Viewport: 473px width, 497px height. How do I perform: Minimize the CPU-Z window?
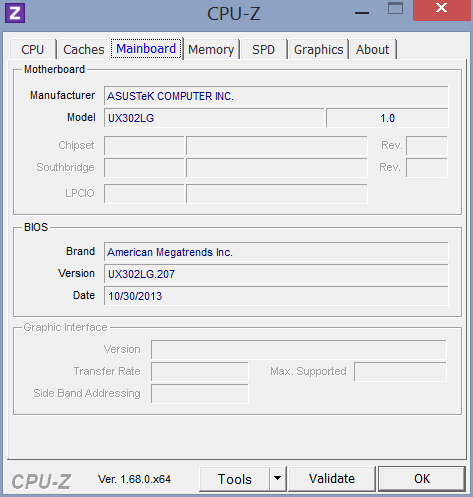tap(362, 13)
